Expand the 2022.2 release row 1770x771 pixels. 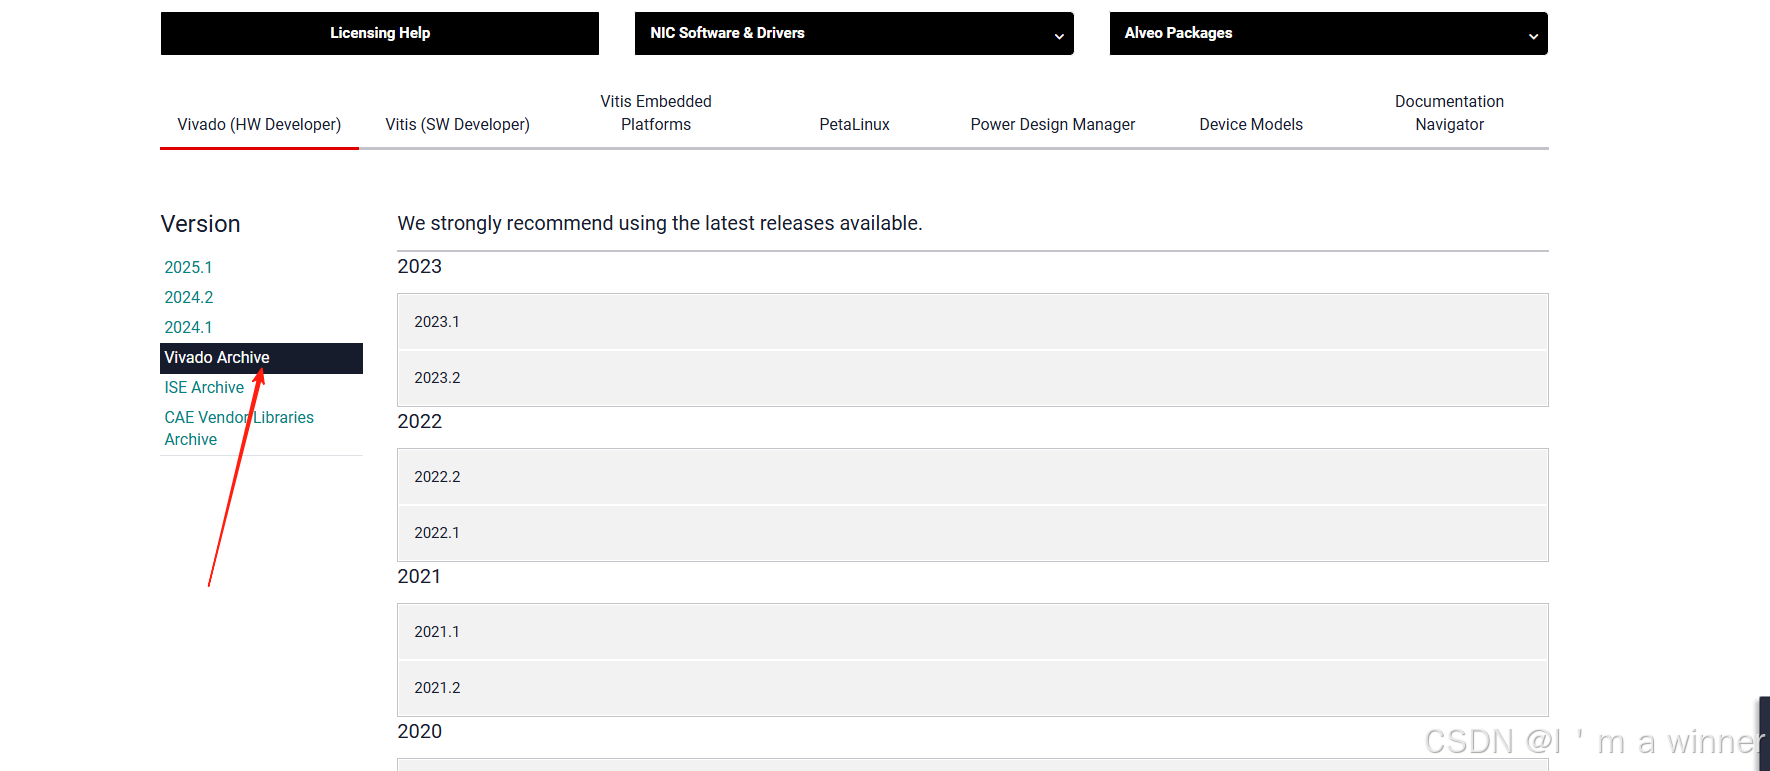[972, 477]
